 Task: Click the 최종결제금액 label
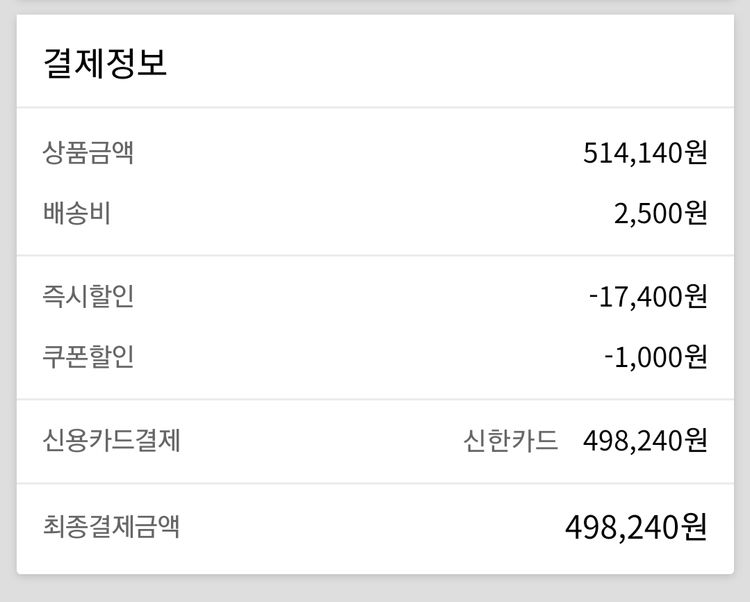[x=112, y=526]
